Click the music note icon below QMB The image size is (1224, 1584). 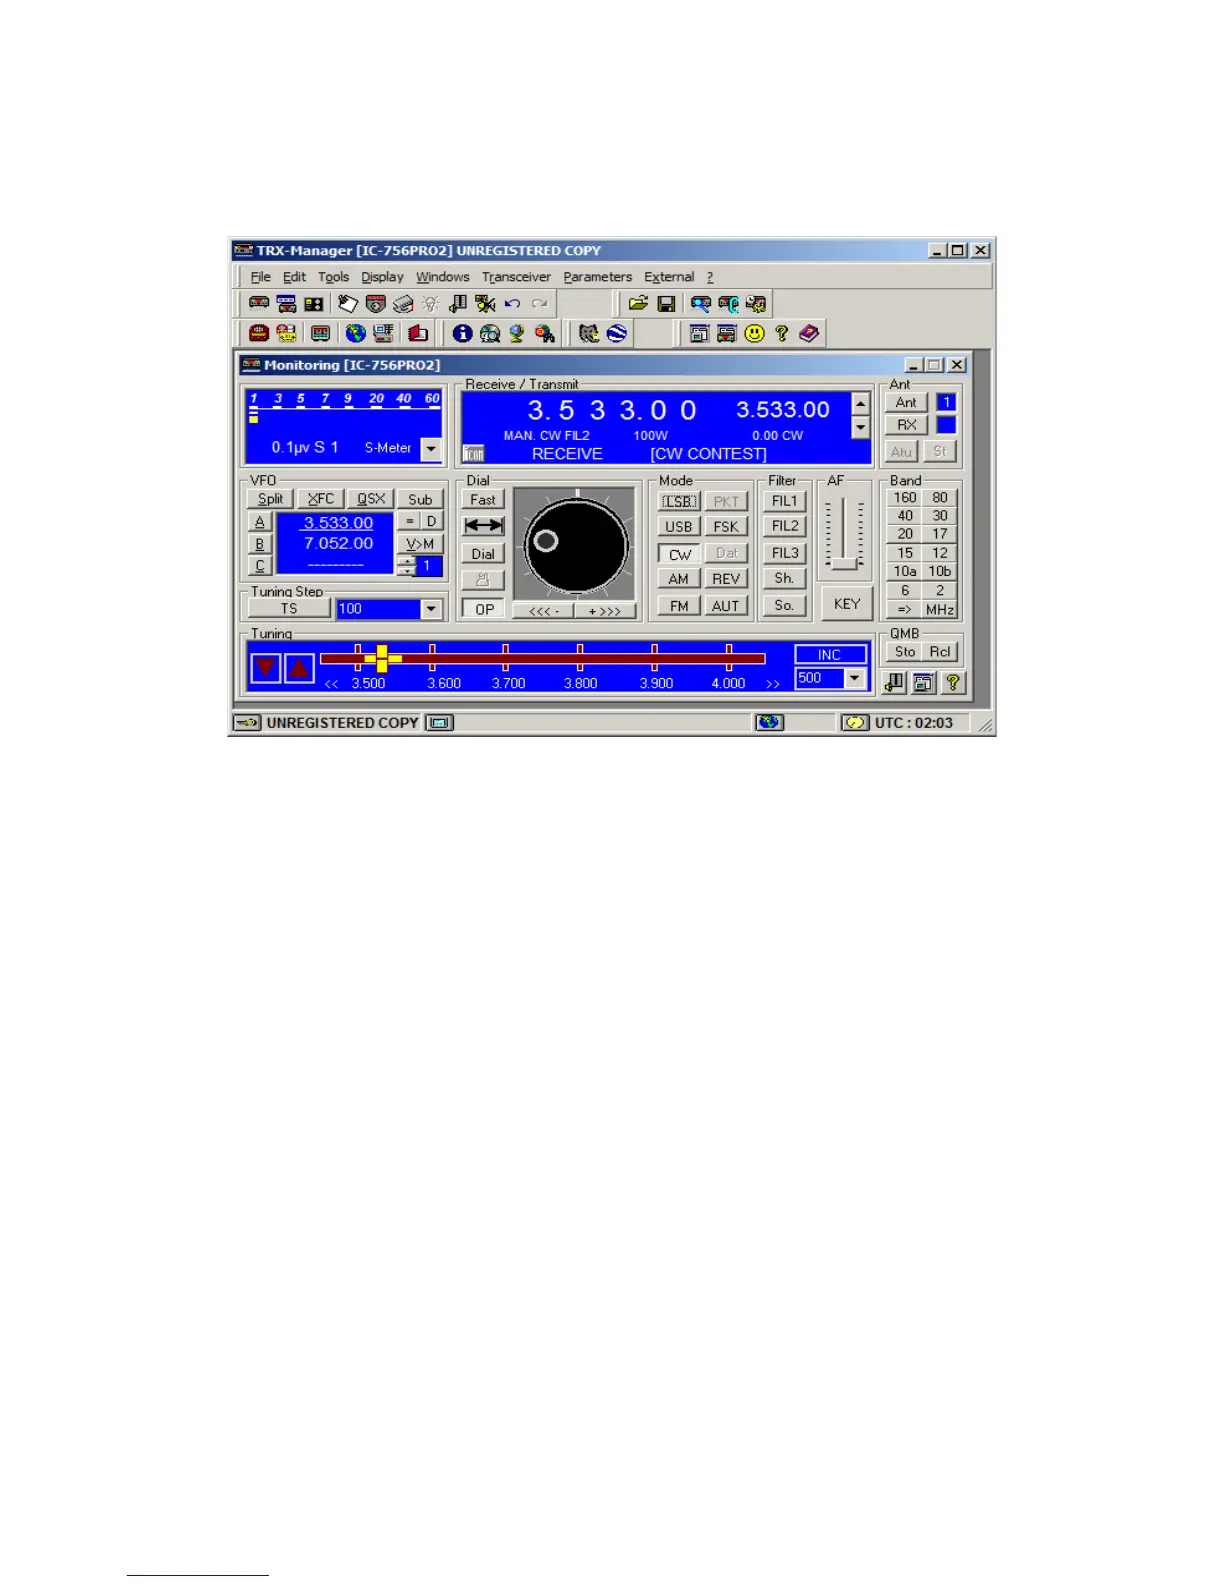tap(895, 682)
